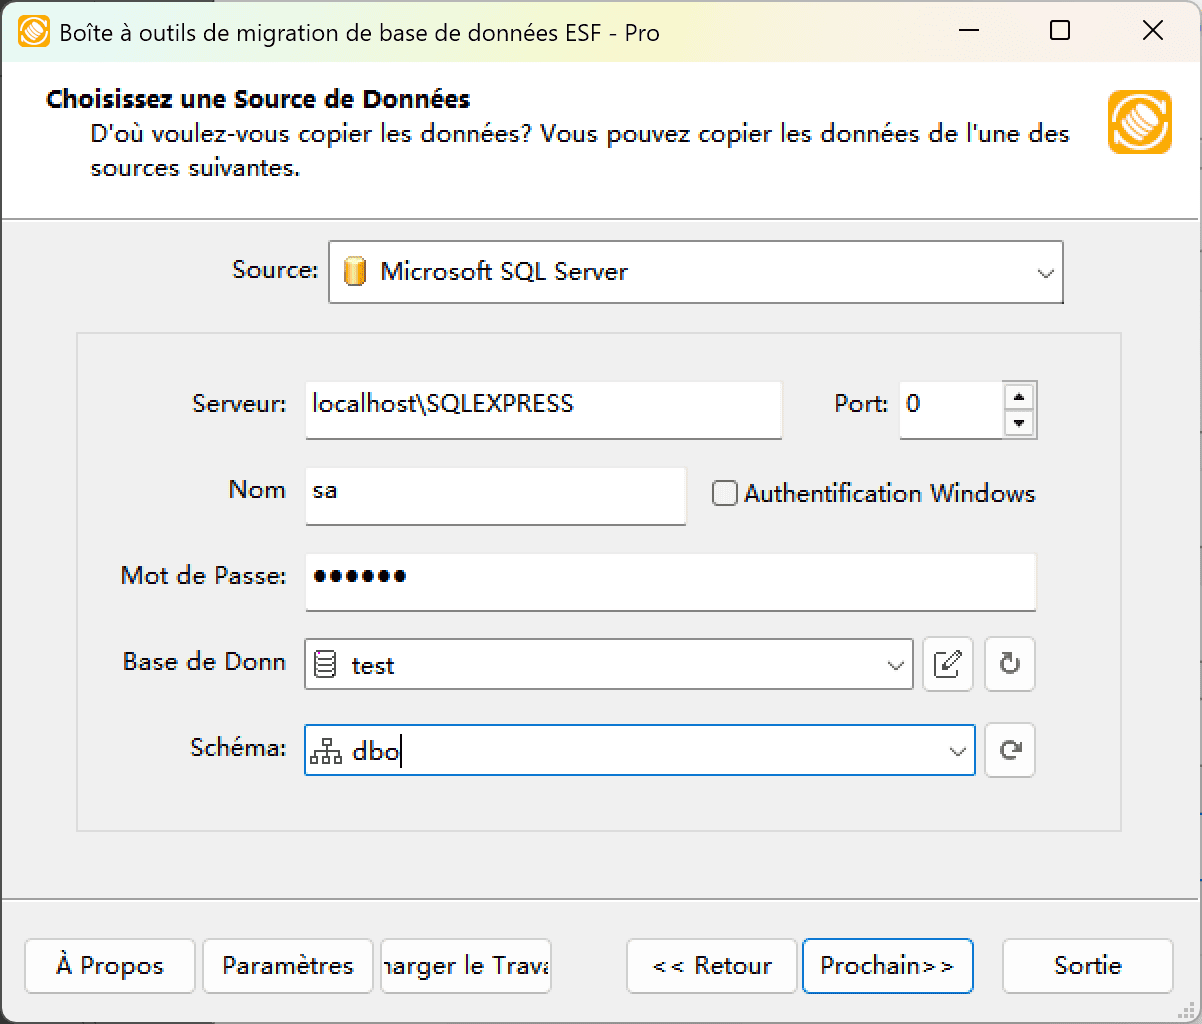The height and width of the screenshot is (1024, 1202).
Task: Open the Paramètres dialog
Action: (x=287, y=966)
